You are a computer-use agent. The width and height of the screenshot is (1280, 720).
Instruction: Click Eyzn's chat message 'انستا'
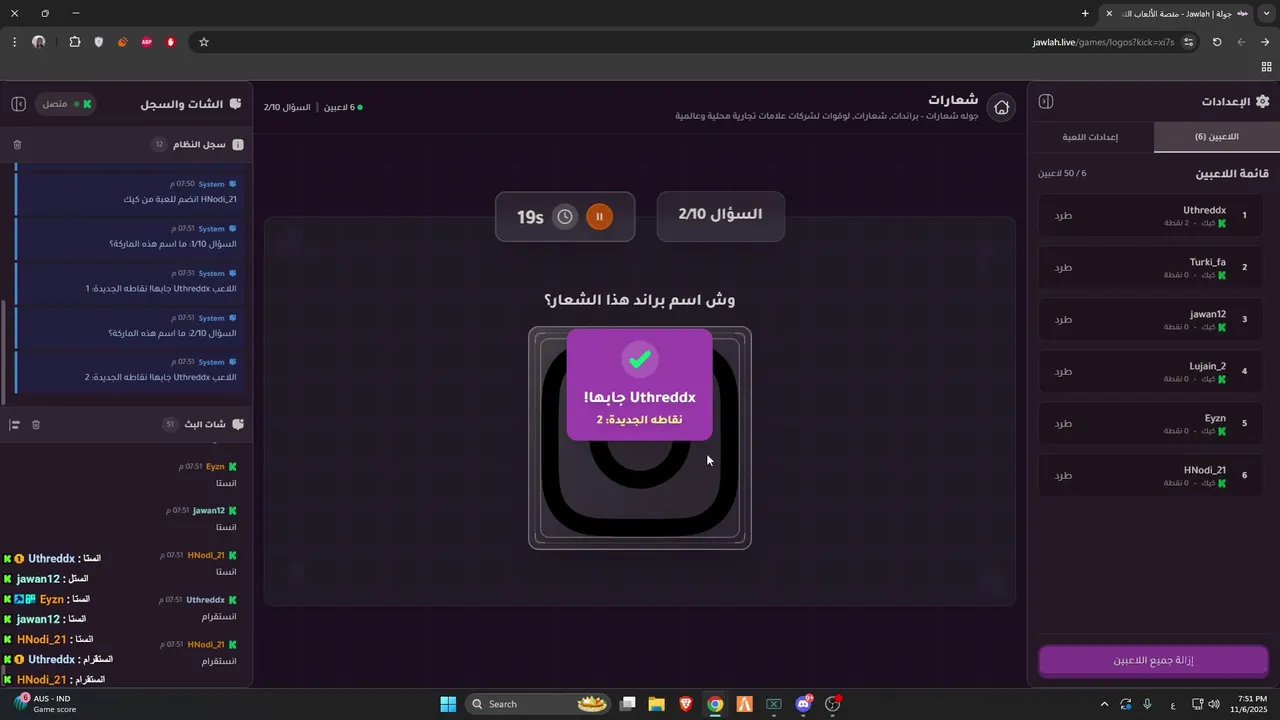tap(227, 483)
